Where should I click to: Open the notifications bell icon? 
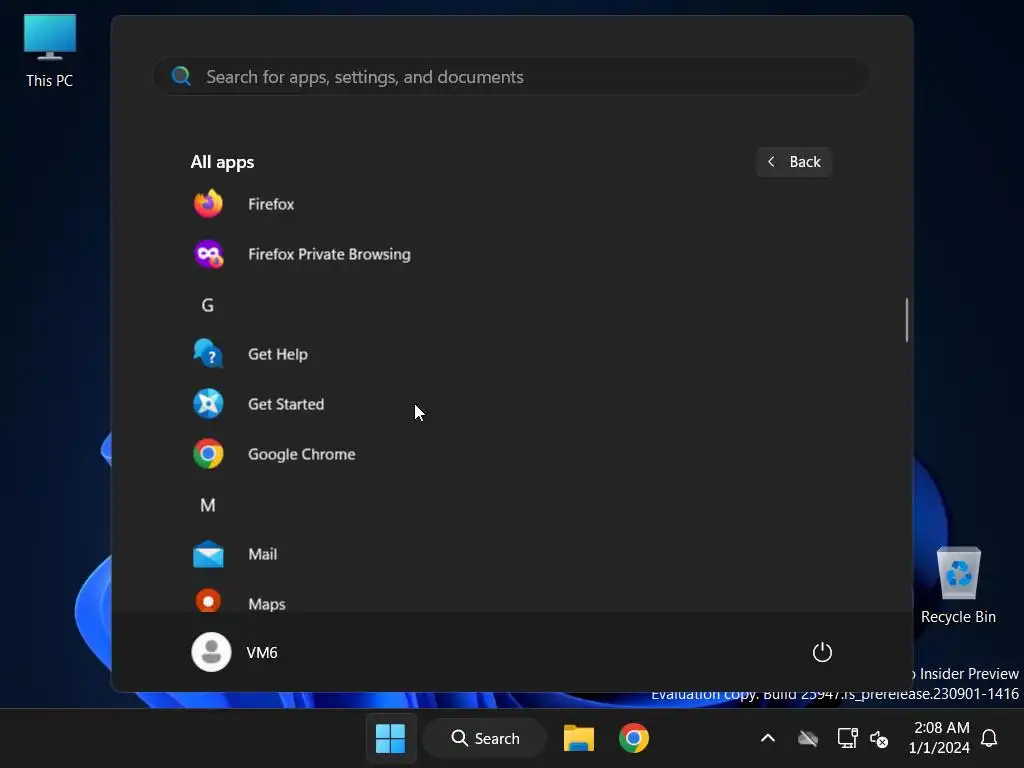[x=989, y=739]
